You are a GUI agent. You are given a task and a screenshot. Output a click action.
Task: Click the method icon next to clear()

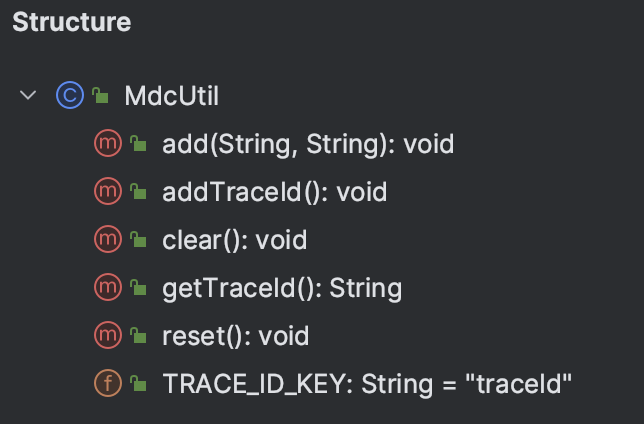click(108, 239)
